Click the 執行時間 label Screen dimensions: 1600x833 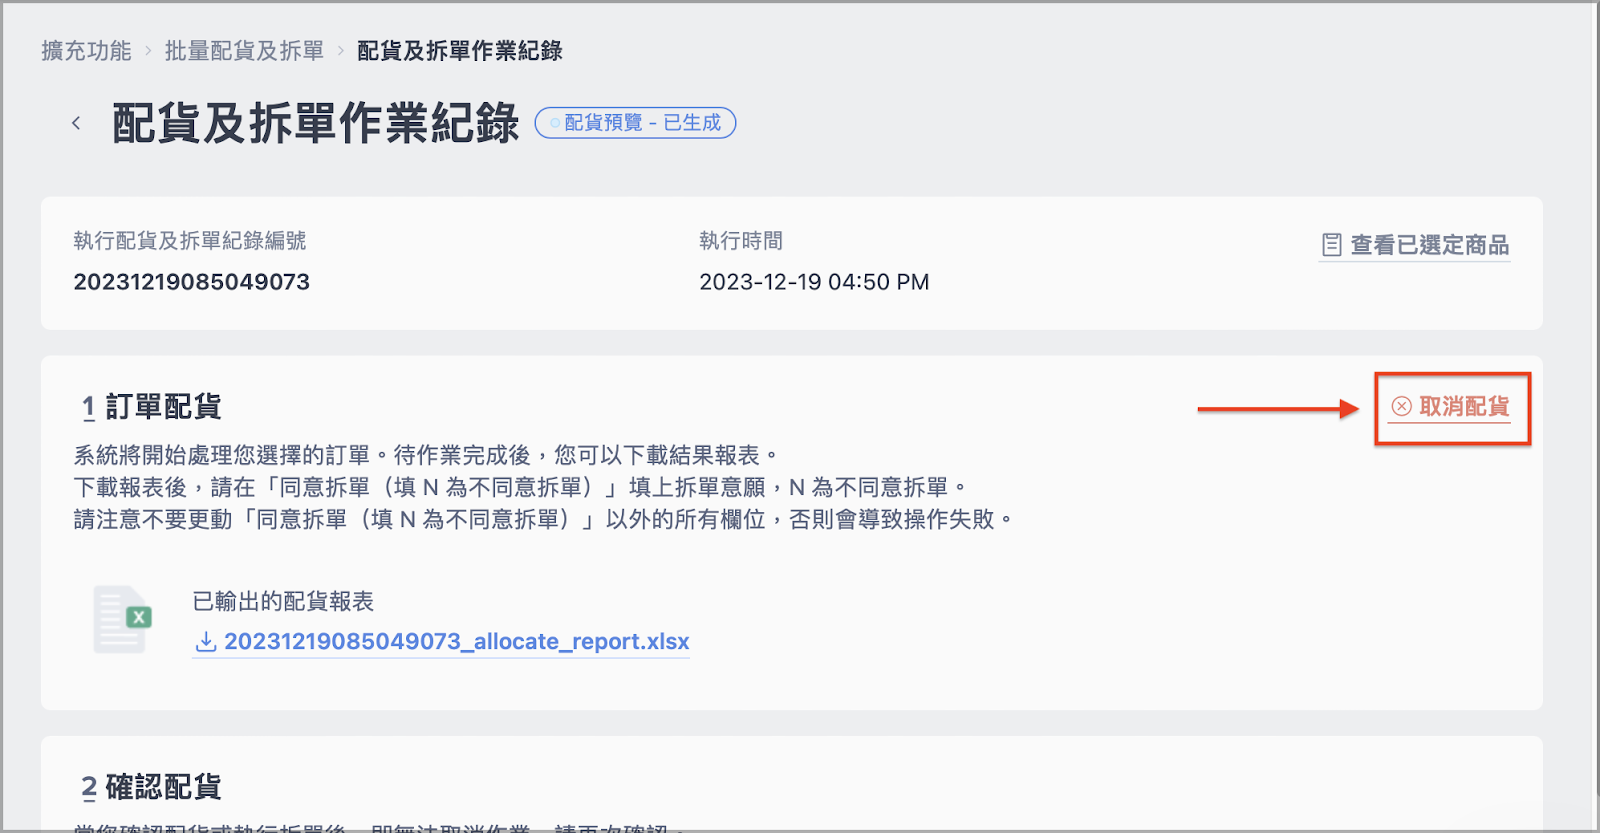[741, 241]
